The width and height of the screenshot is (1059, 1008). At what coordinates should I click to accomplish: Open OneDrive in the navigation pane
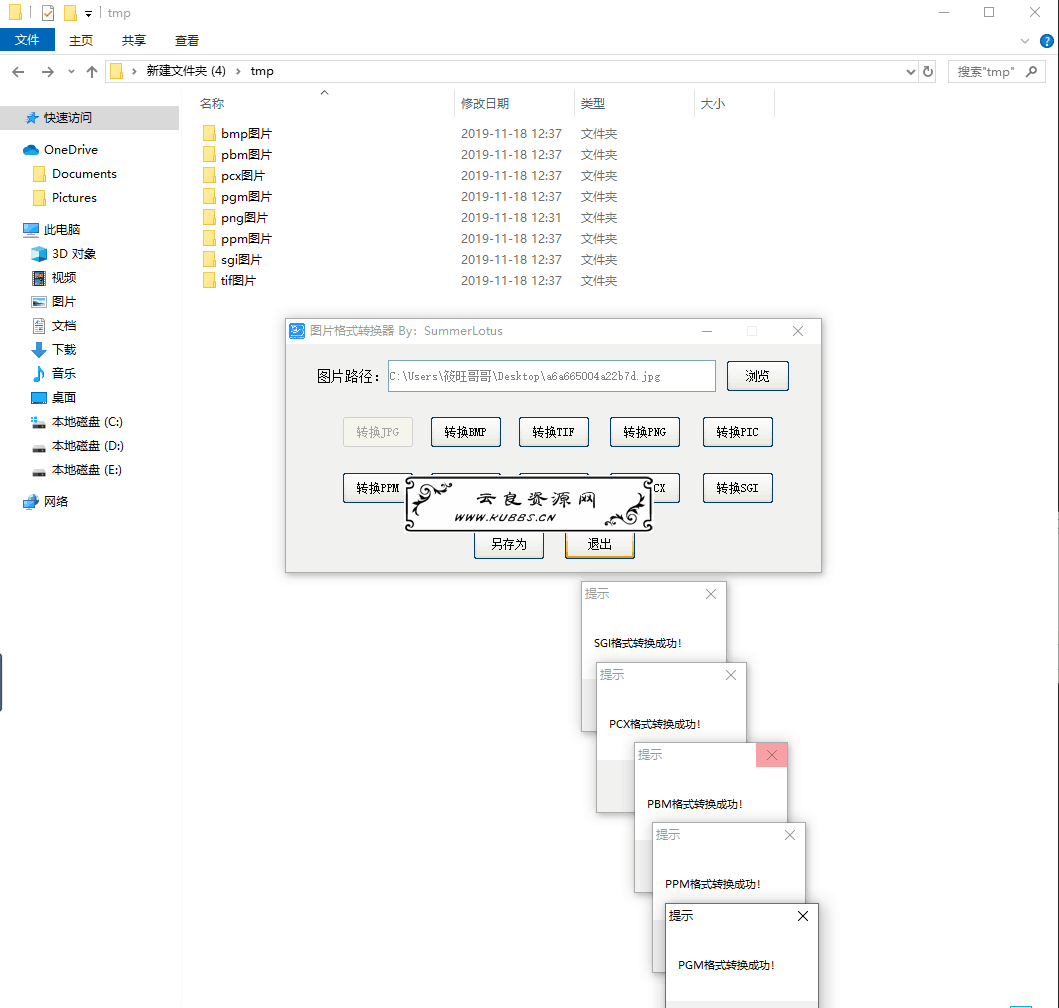70,149
